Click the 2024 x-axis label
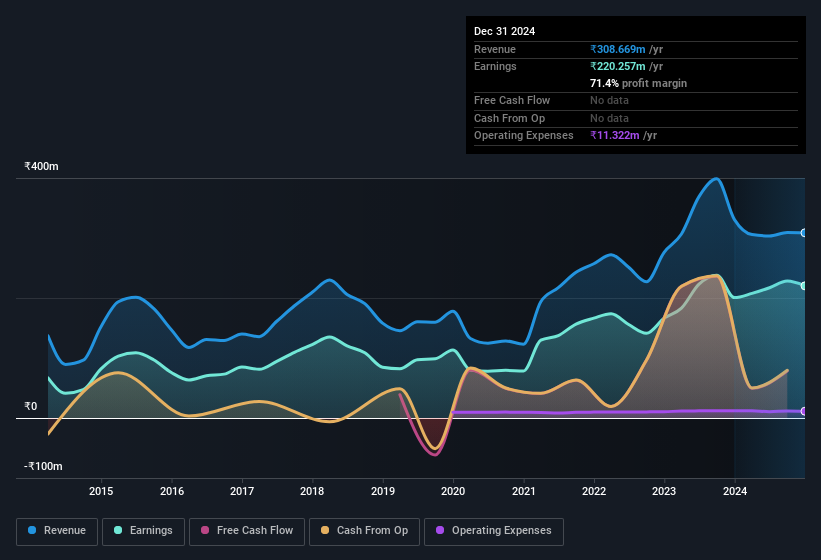 [735, 491]
